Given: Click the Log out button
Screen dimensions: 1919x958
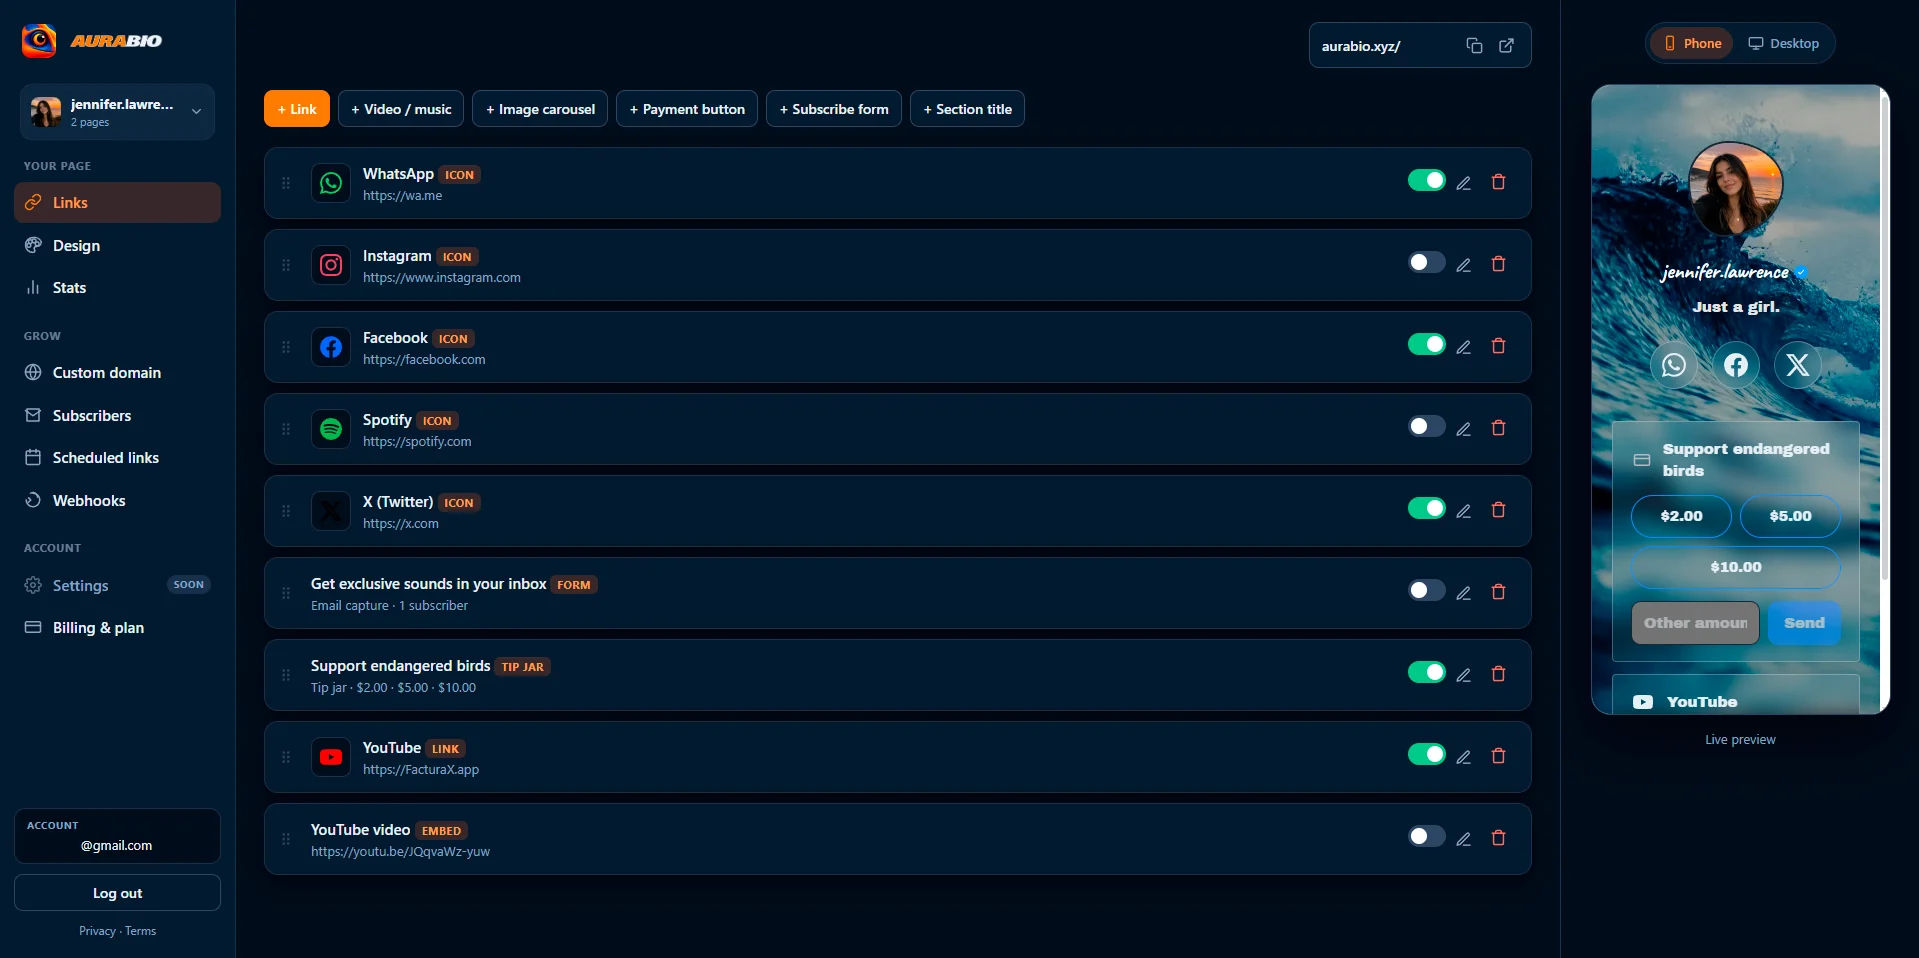Looking at the screenshot, I should (117, 893).
